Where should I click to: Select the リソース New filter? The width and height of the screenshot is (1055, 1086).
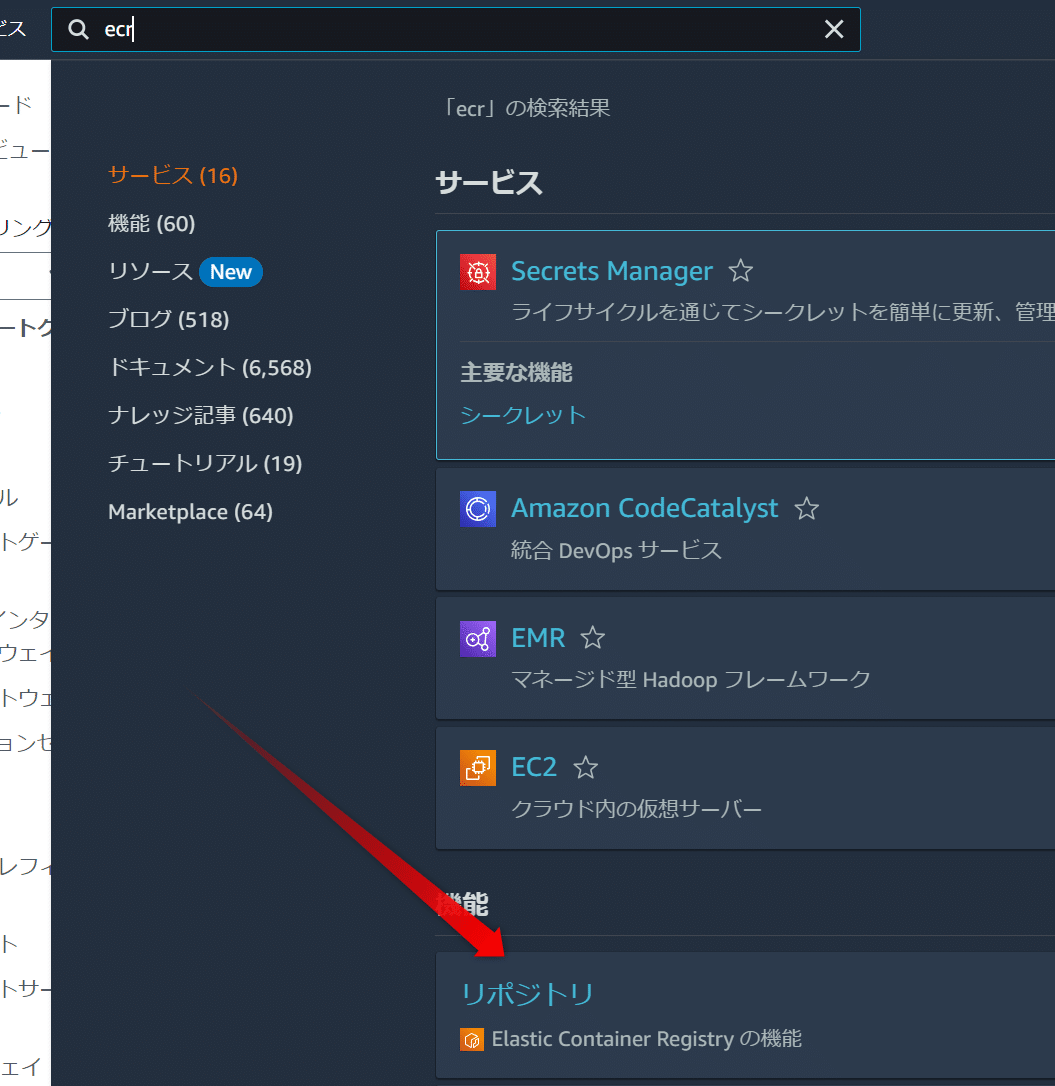(x=185, y=272)
